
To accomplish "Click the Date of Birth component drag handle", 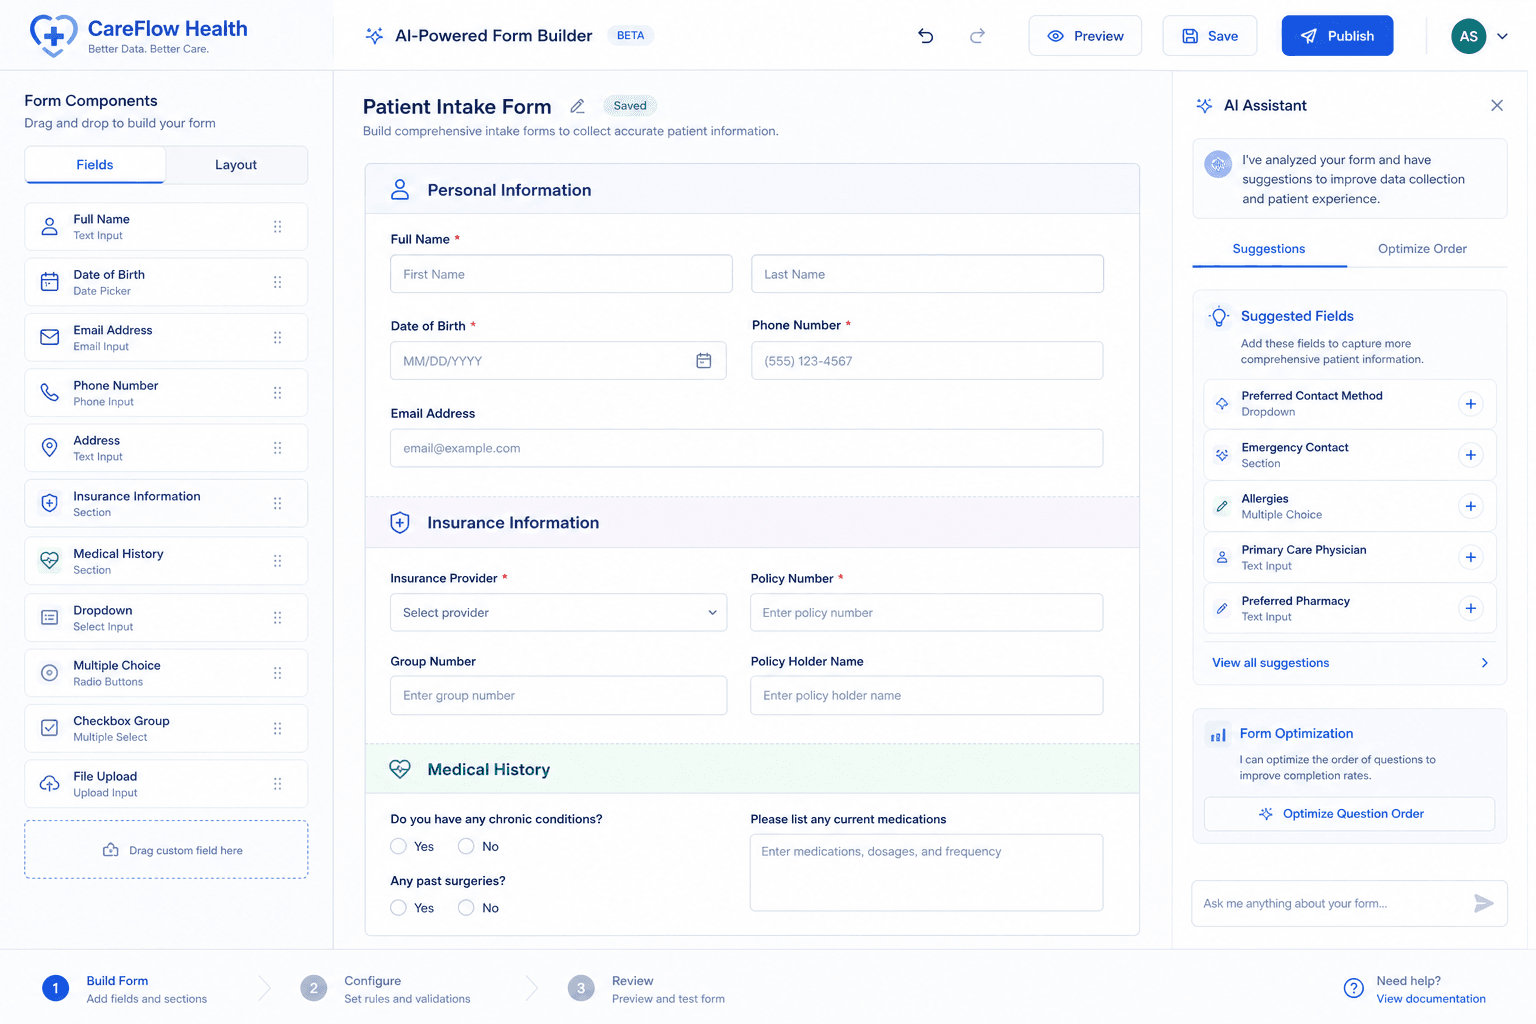I will point(277,282).
